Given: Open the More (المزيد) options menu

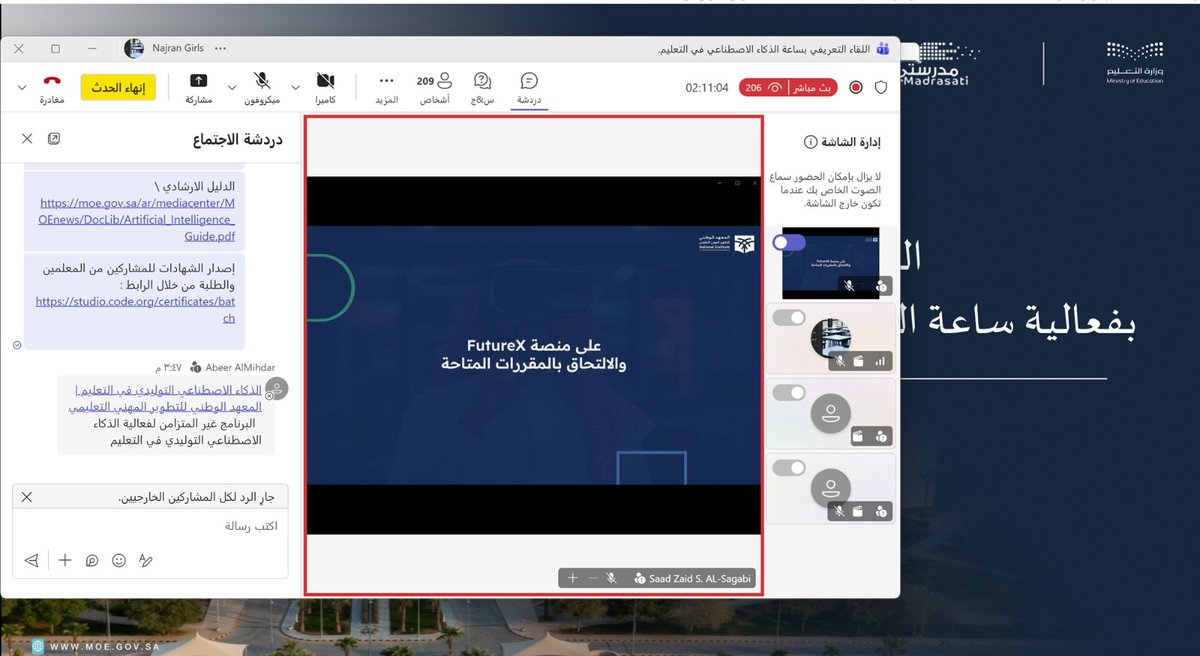Looking at the screenshot, I should (x=387, y=88).
